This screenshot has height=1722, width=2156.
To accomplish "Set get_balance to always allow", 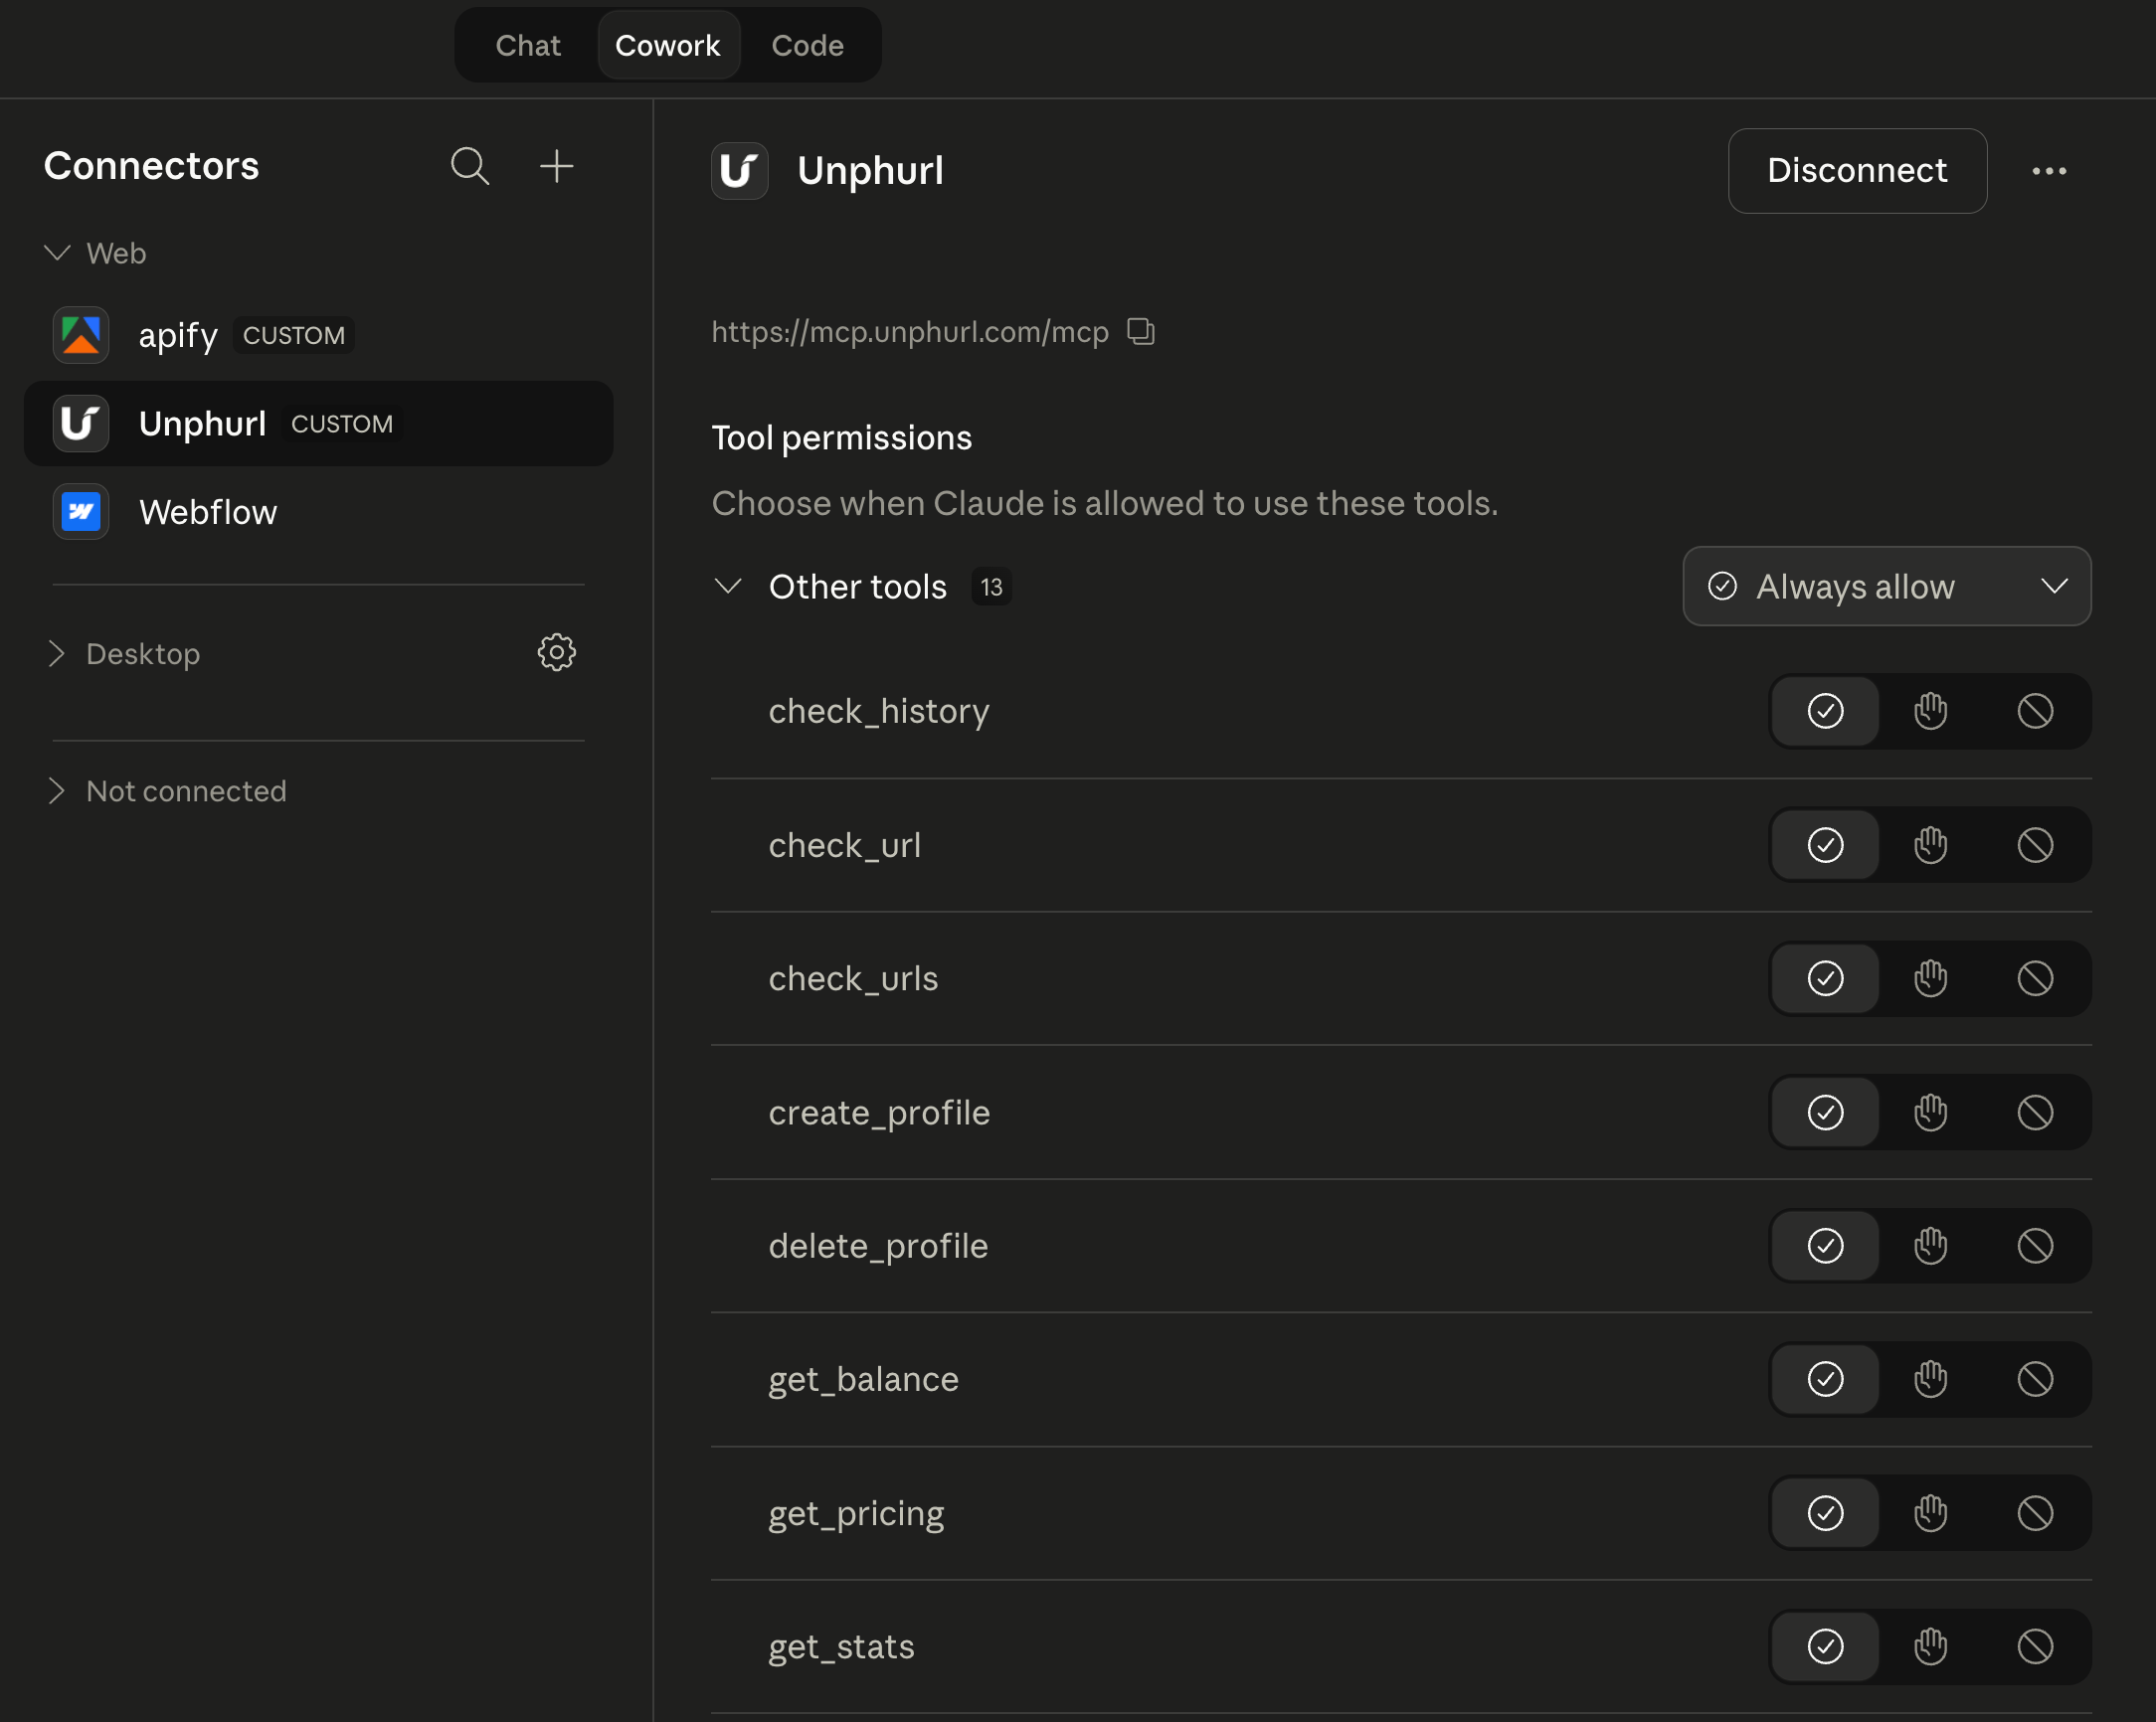I will (1825, 1379).
